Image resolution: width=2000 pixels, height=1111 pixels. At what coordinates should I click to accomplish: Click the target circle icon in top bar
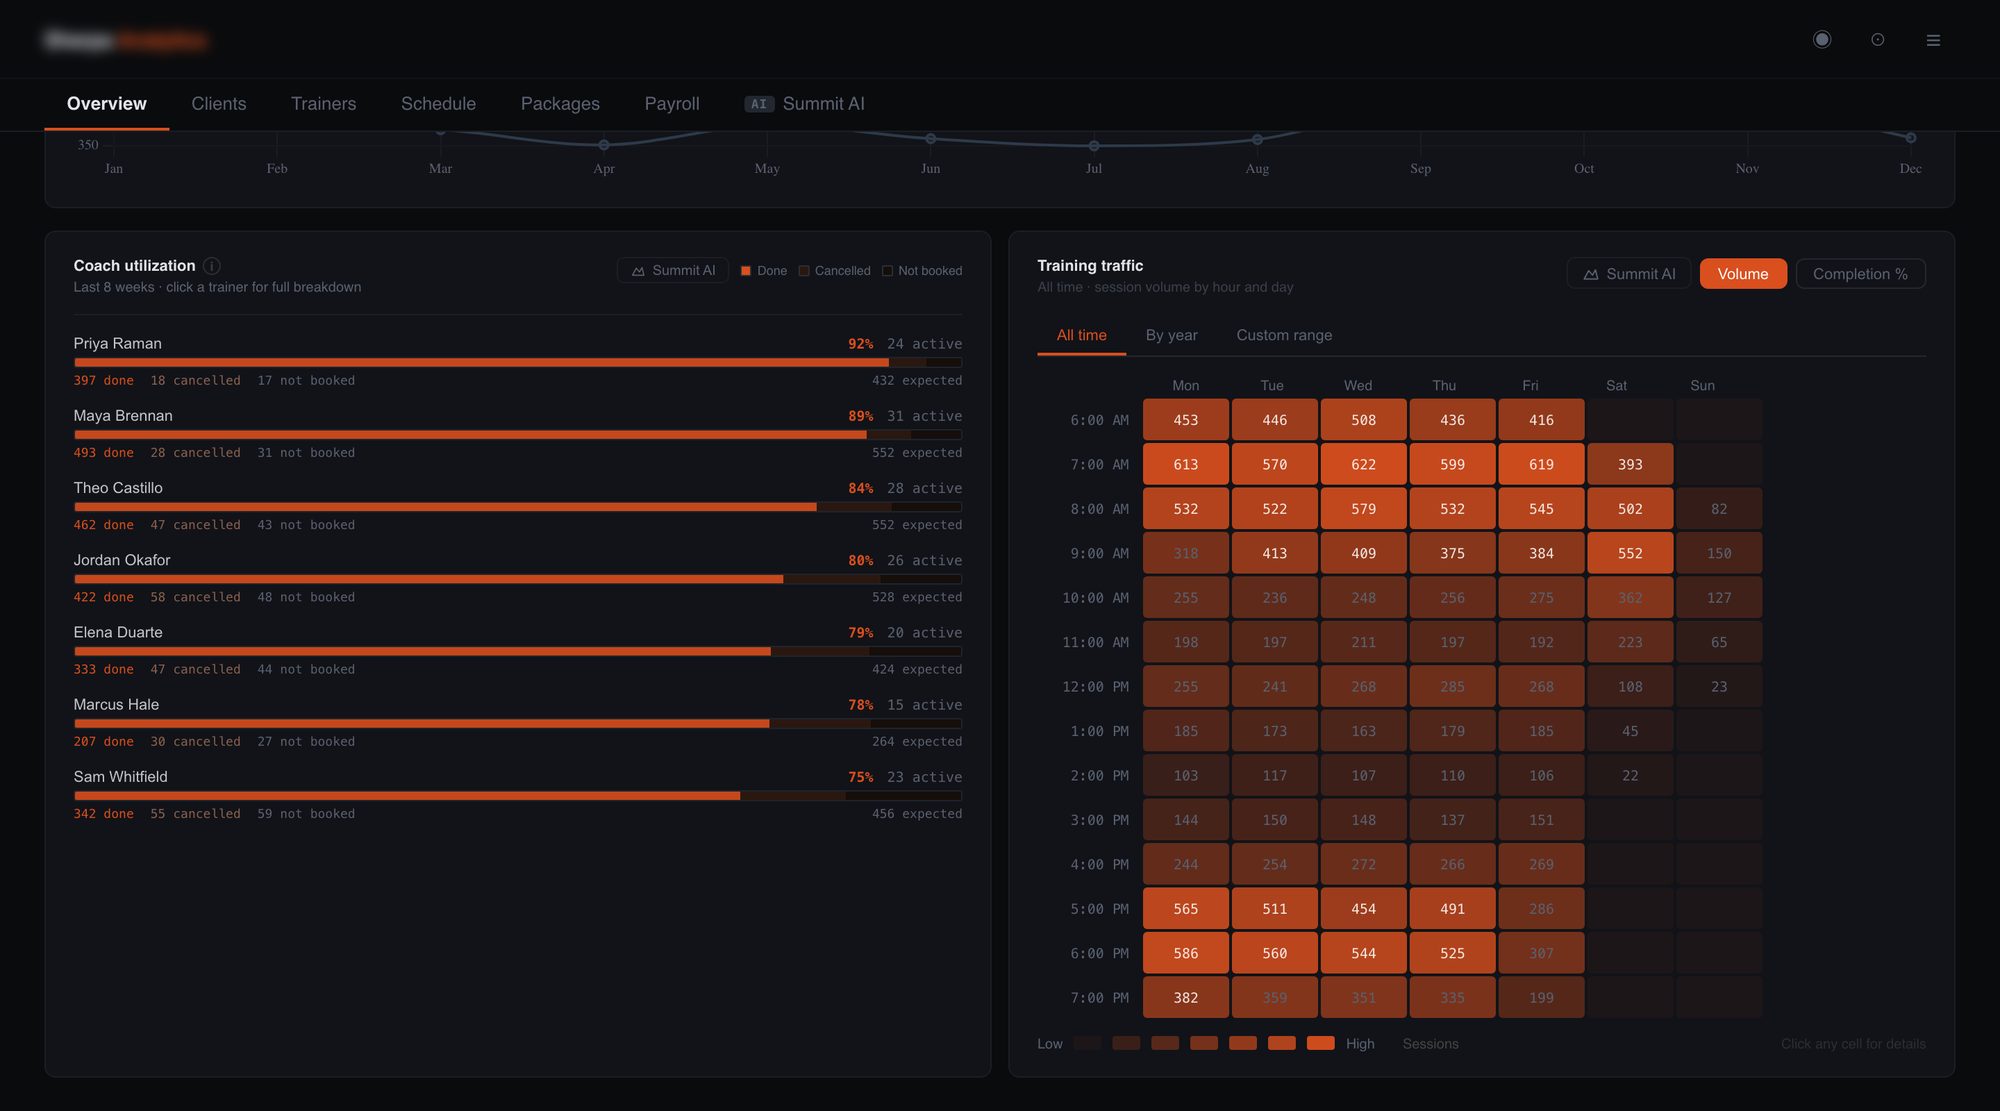pyautogui.click(x=1877, y=40)
